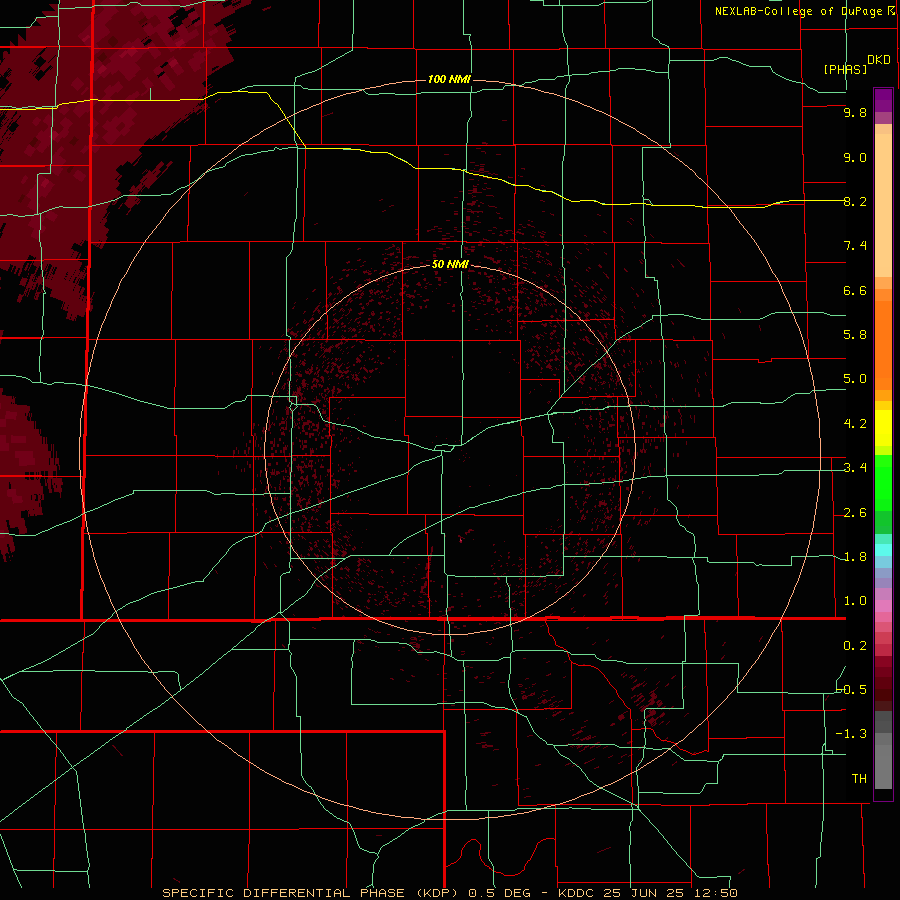Click the 50 NMI range ring label

point(450,264)
